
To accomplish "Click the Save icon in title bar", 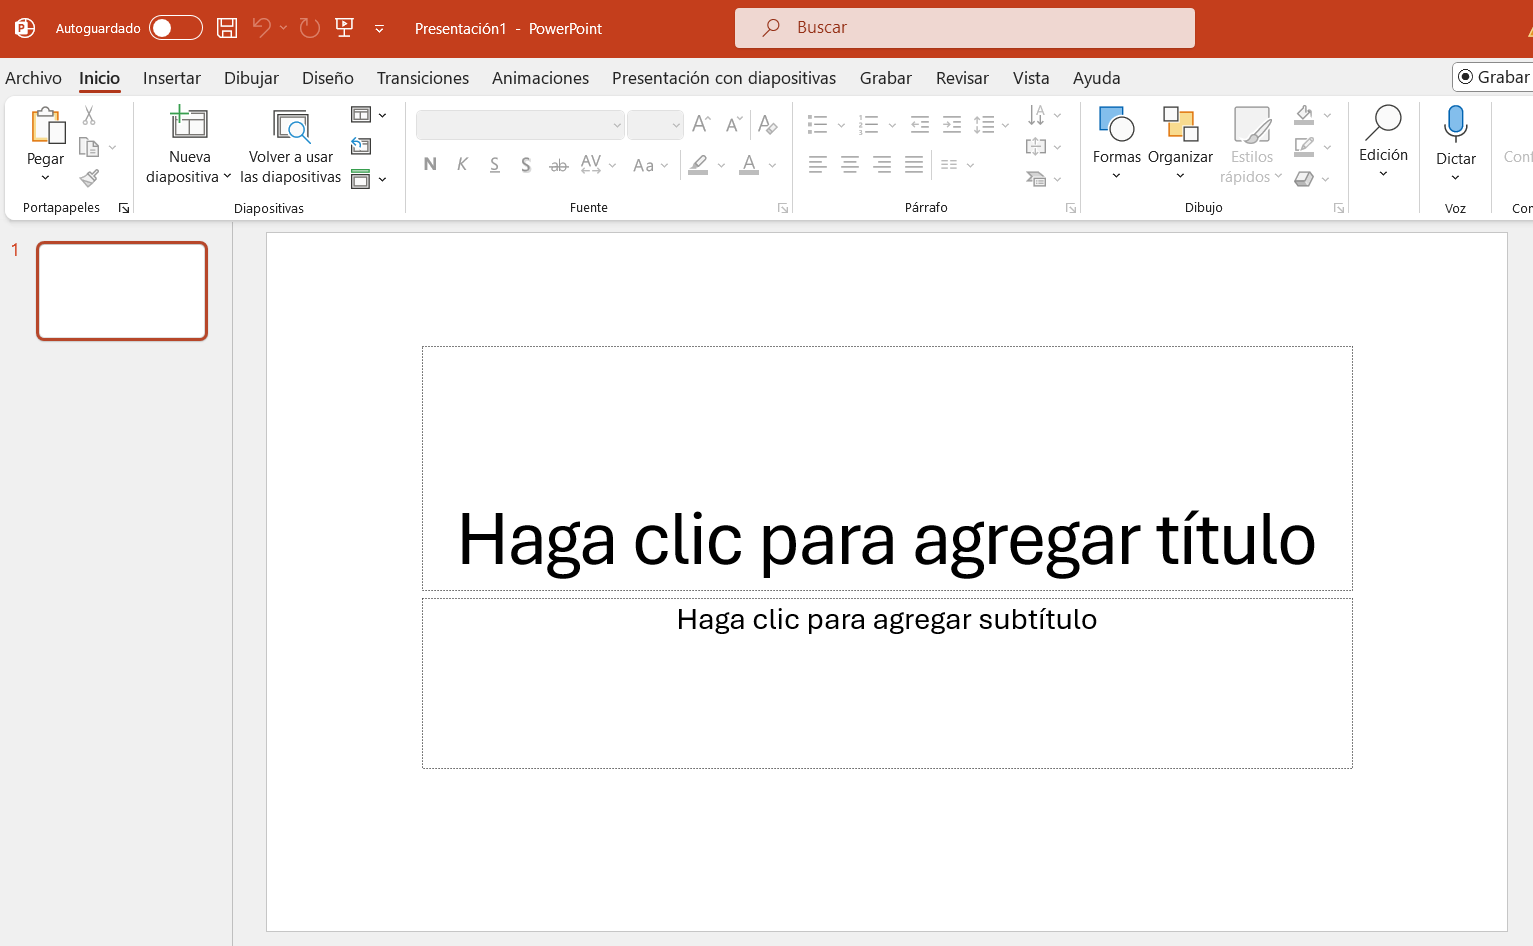I will pos(227,28).
